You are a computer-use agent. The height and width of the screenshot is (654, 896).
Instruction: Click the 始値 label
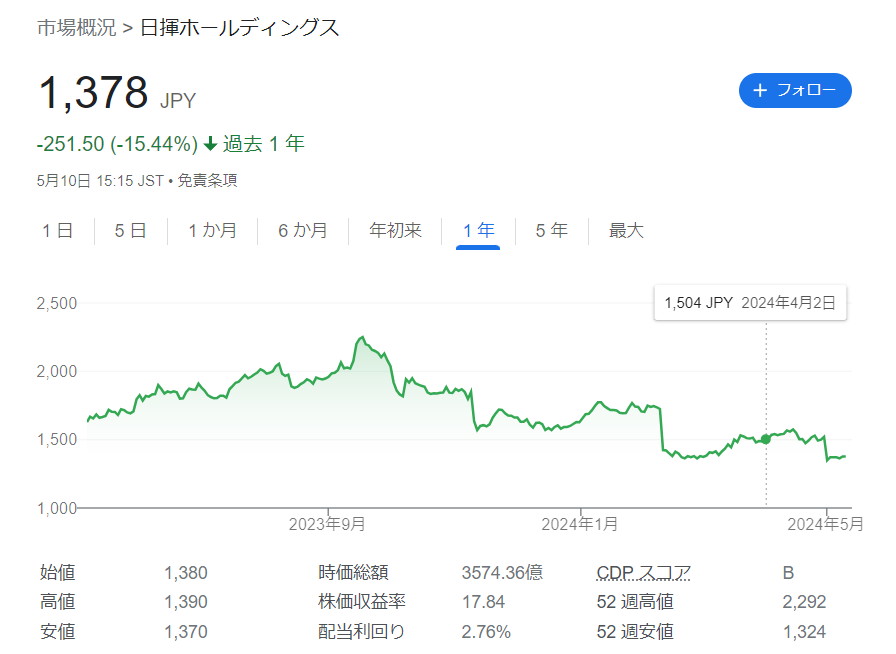click(58, 572)
